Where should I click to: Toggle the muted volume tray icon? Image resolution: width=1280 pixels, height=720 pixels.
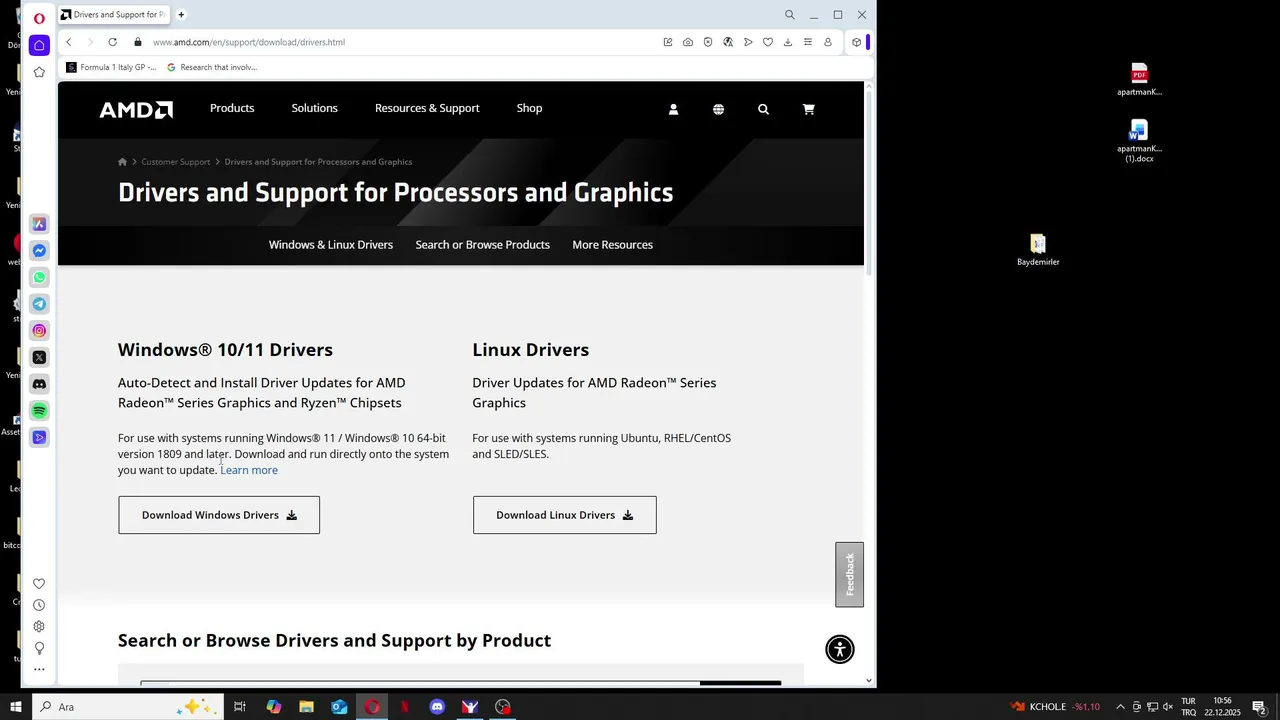tap(1168, 707)
